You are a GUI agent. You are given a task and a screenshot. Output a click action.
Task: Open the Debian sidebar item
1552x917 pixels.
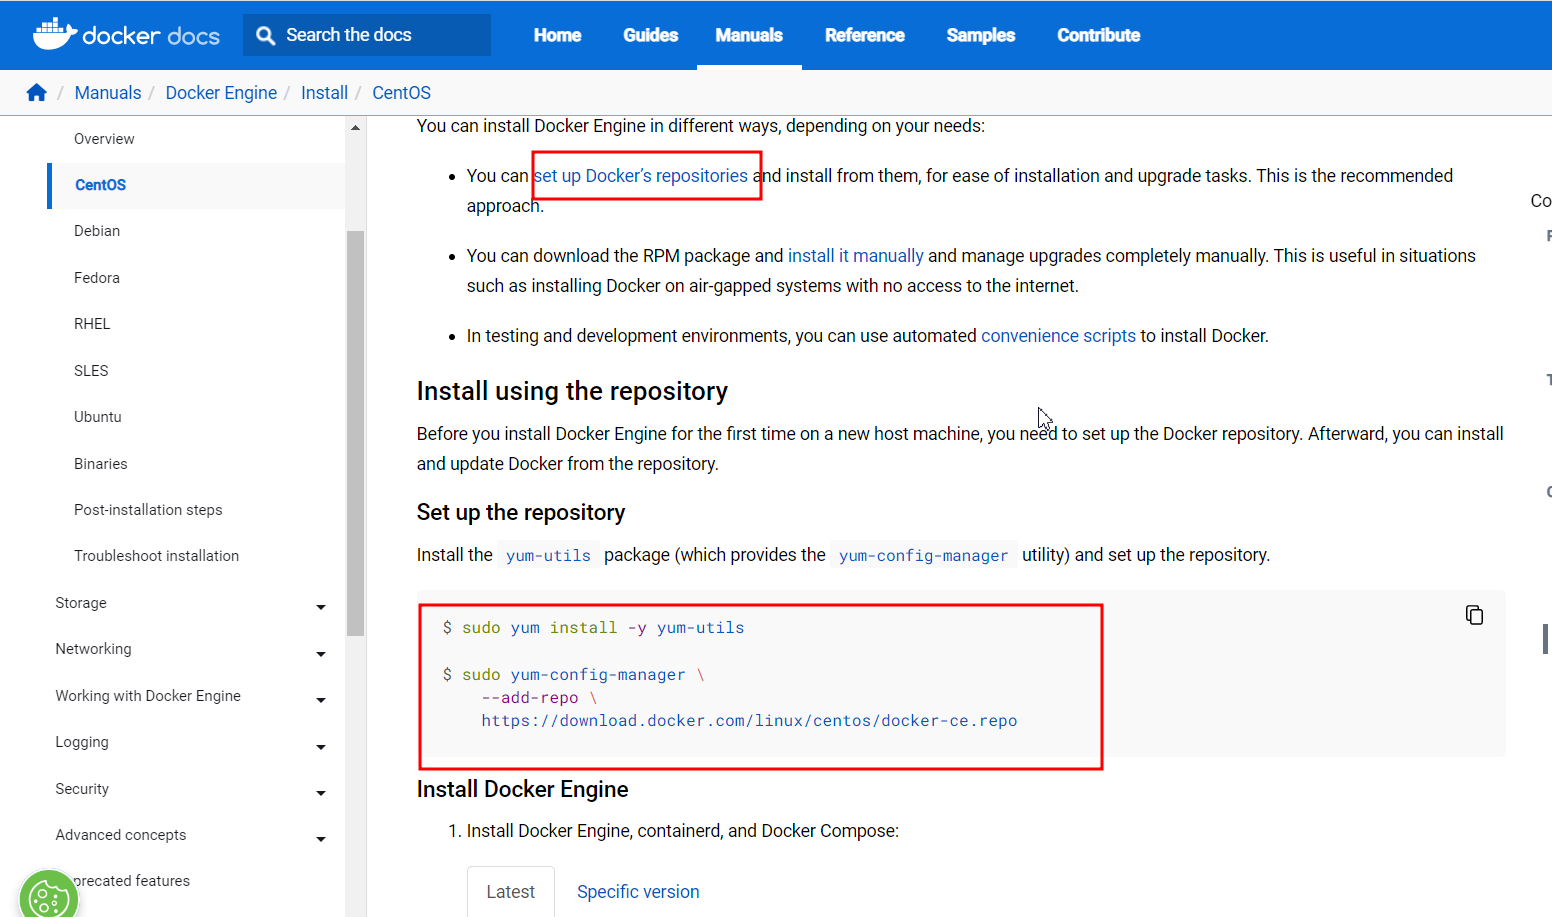(x=97, y=231)
